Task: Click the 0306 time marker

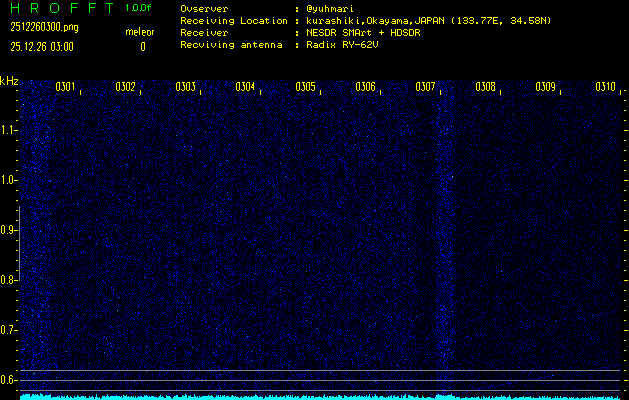Action: pos(365,87)
